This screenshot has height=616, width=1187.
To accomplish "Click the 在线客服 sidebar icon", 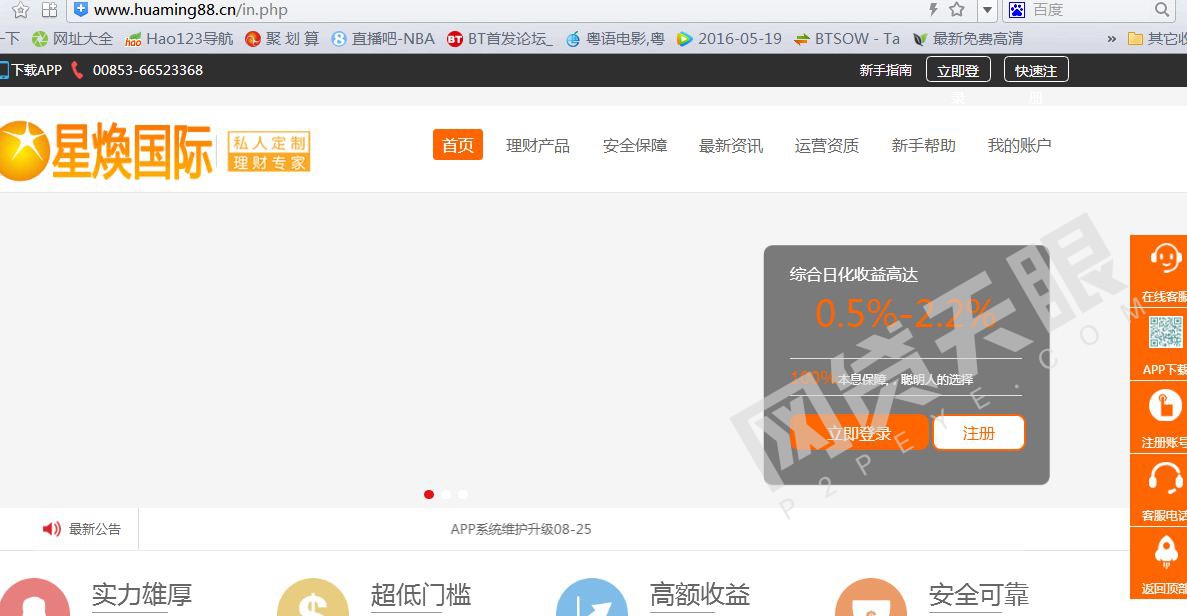I will click(1164, 258).
